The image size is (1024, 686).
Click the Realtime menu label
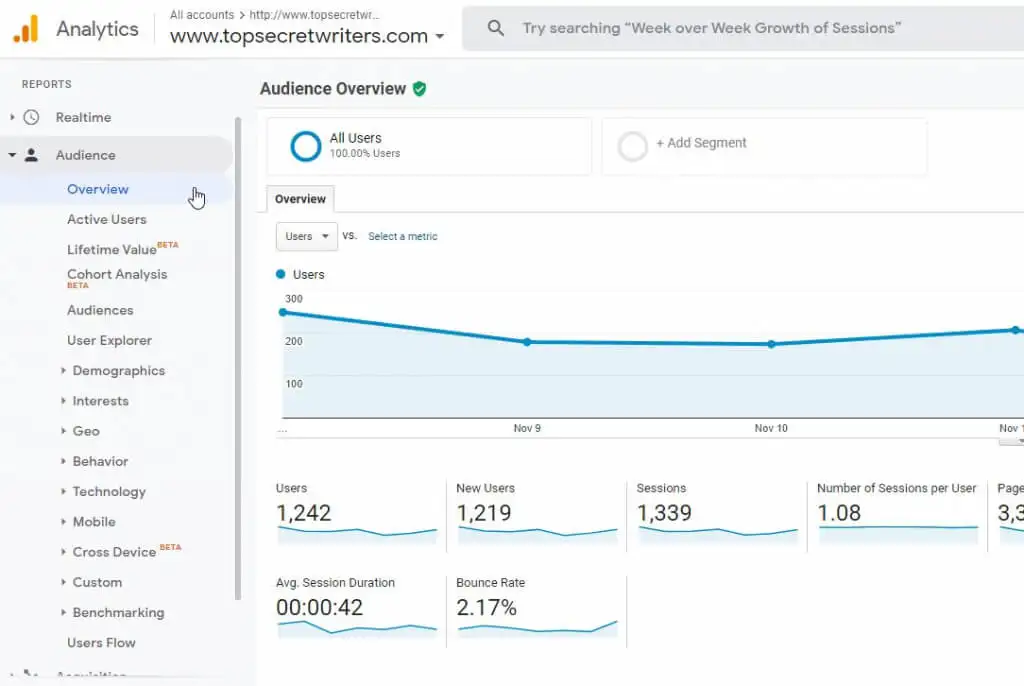coord(84,118)
